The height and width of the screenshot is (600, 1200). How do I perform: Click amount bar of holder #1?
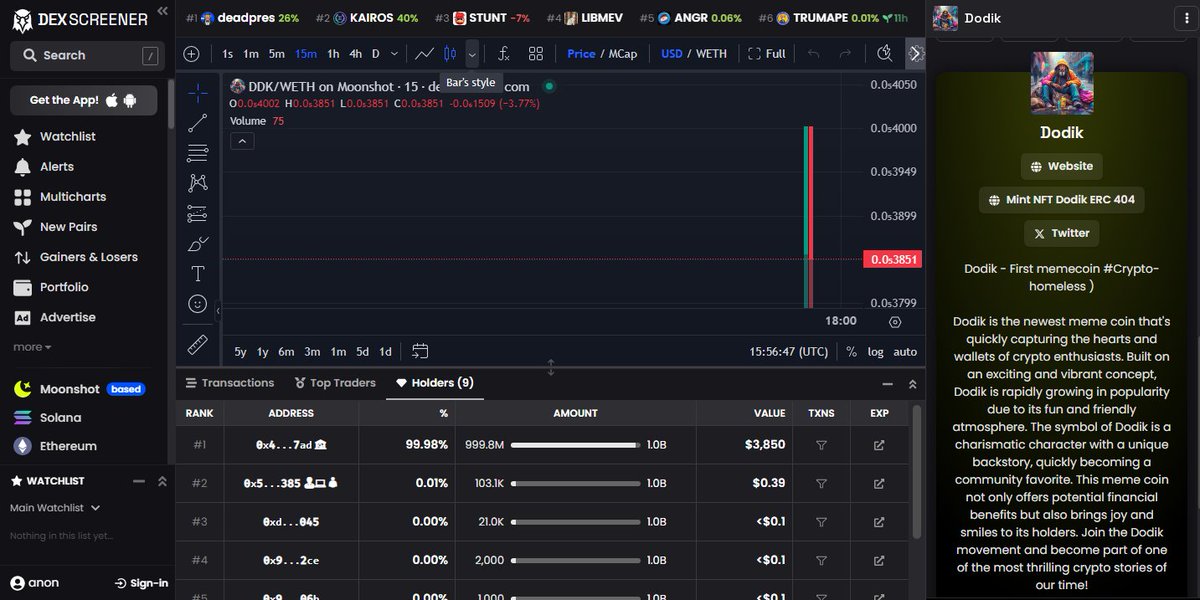[x=576, y=444]
